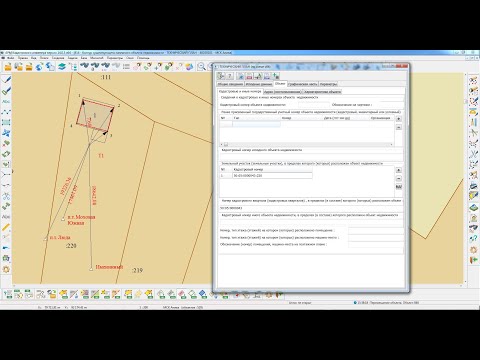Viewport: 480px width, 360px height.
Task: Click the list lines icon in top toolbar
Action: 126,67
